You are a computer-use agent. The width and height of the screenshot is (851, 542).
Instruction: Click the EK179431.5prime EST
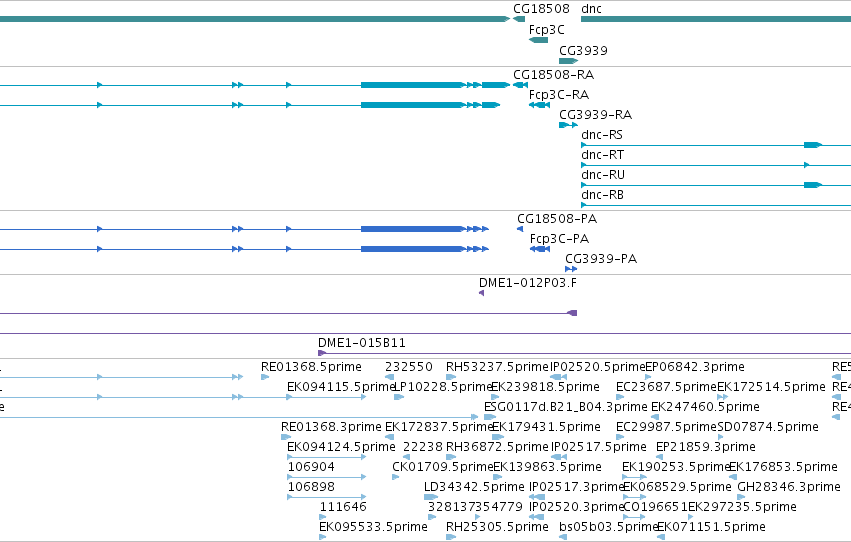click(x=546, y=427)
